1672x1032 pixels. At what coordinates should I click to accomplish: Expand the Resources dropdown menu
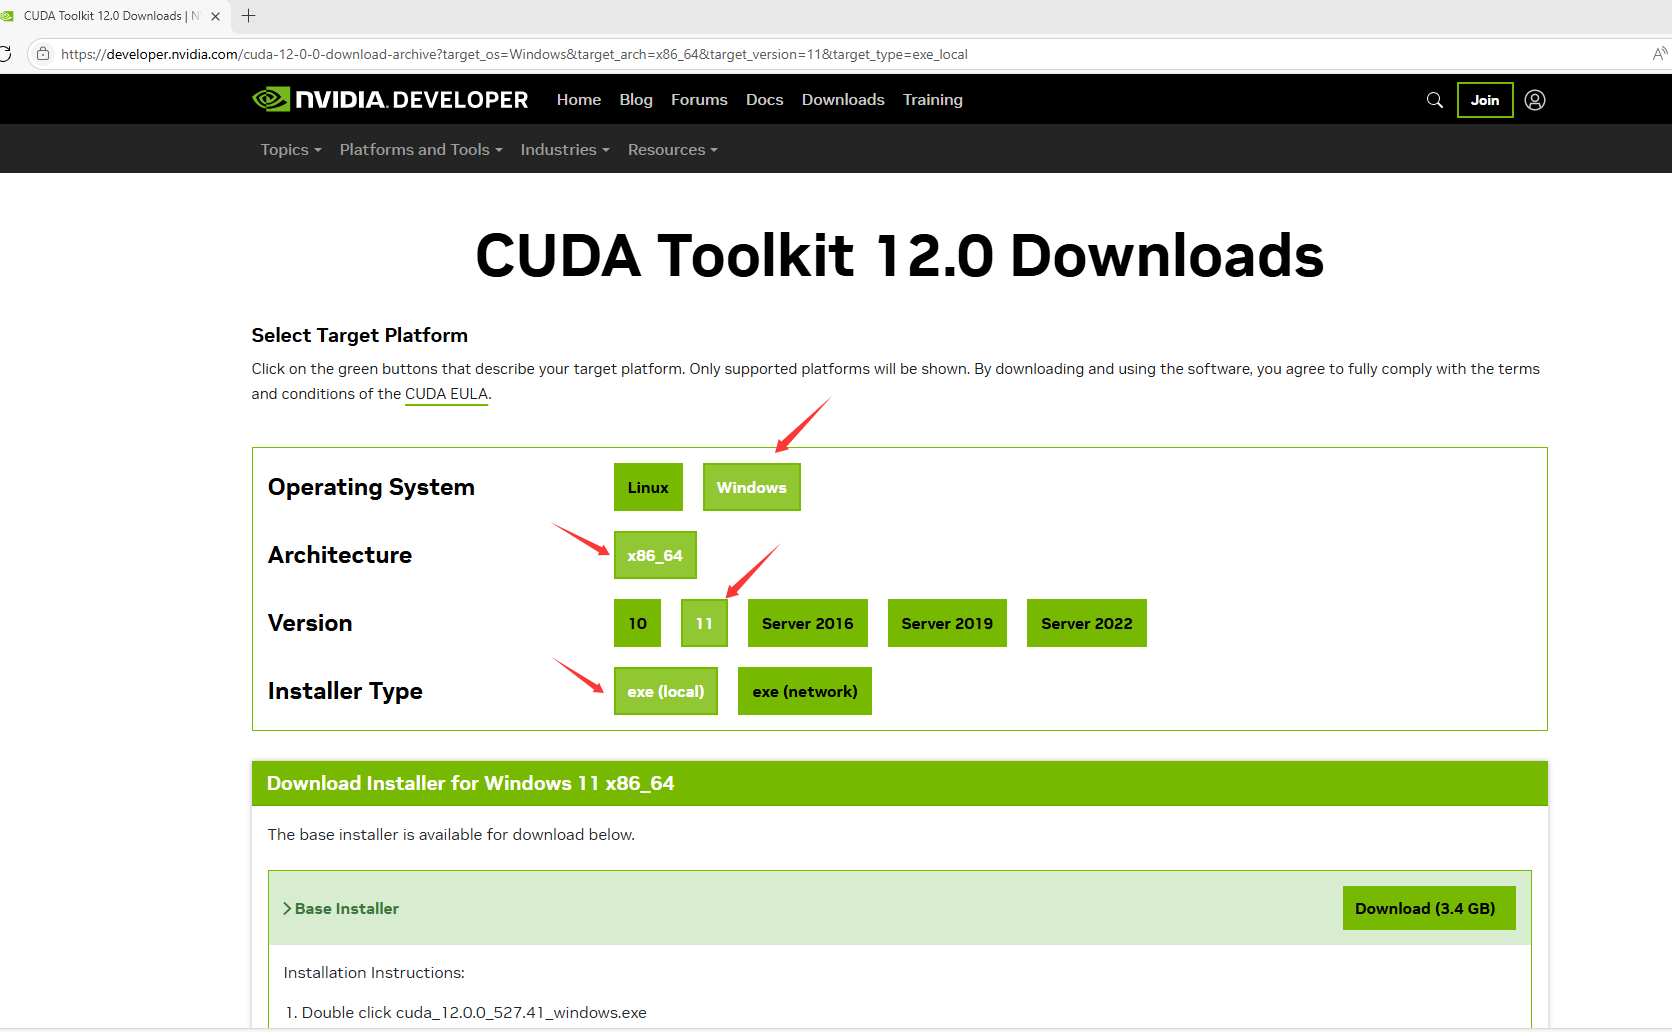pyautogui.click(x=673, y=149)
